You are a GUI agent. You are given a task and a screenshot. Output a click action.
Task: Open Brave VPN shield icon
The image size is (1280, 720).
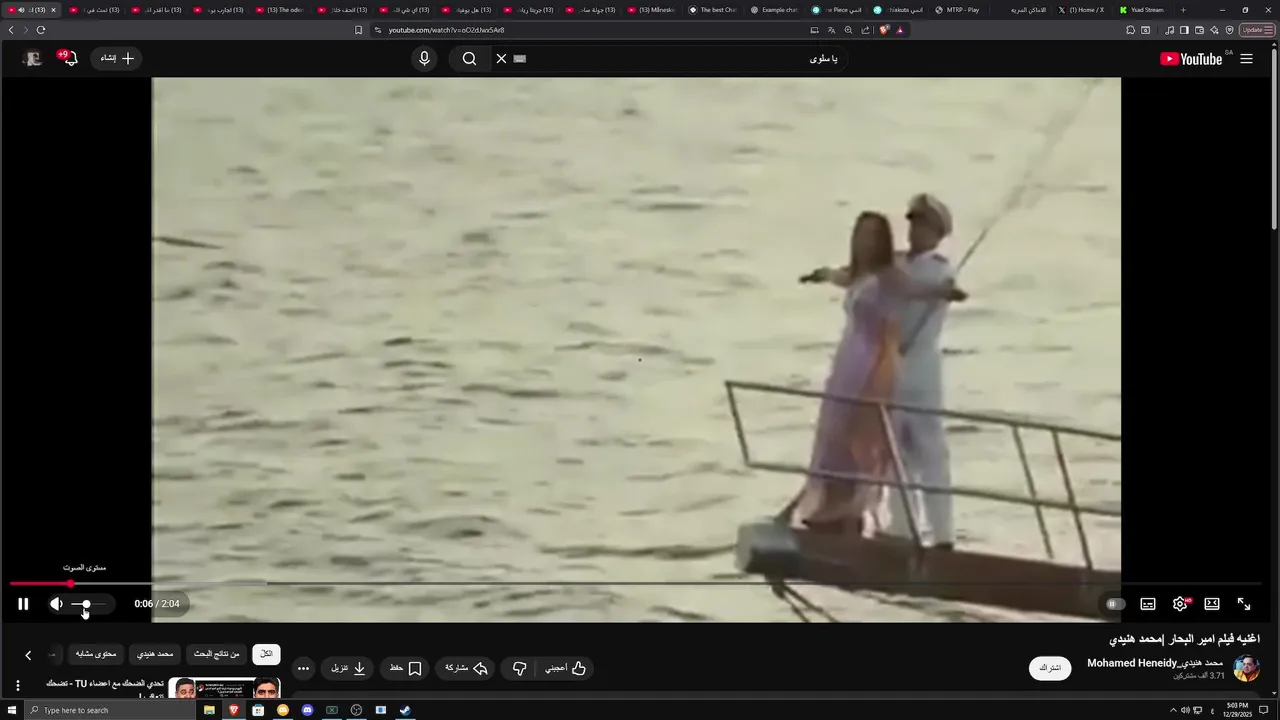click(1229, 30)
